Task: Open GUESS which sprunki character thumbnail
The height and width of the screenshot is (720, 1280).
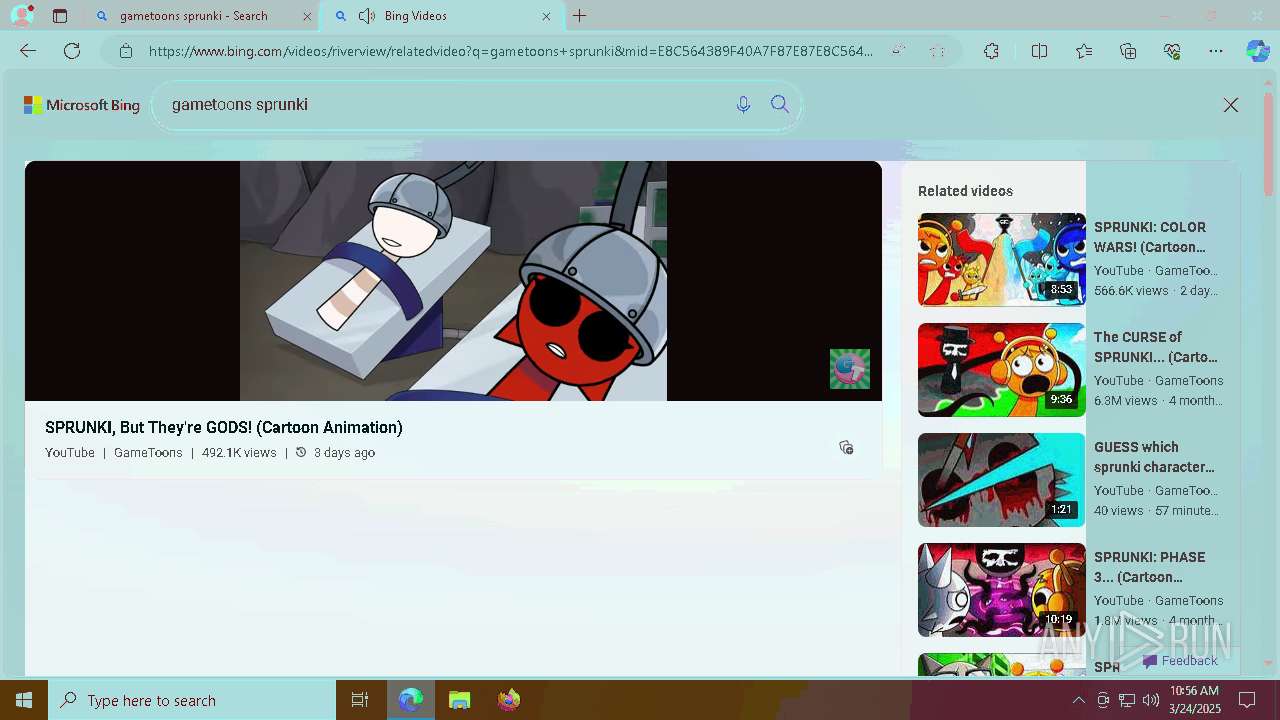Action: 1001,480
